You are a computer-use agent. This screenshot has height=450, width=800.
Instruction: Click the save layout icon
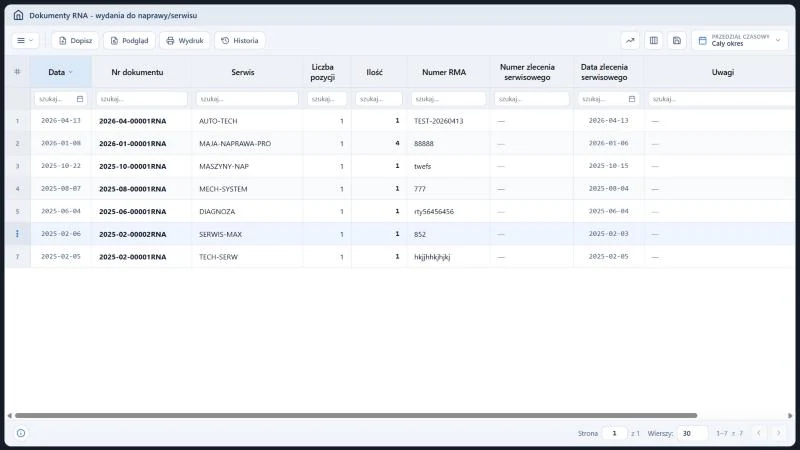(x=677, y=40)
